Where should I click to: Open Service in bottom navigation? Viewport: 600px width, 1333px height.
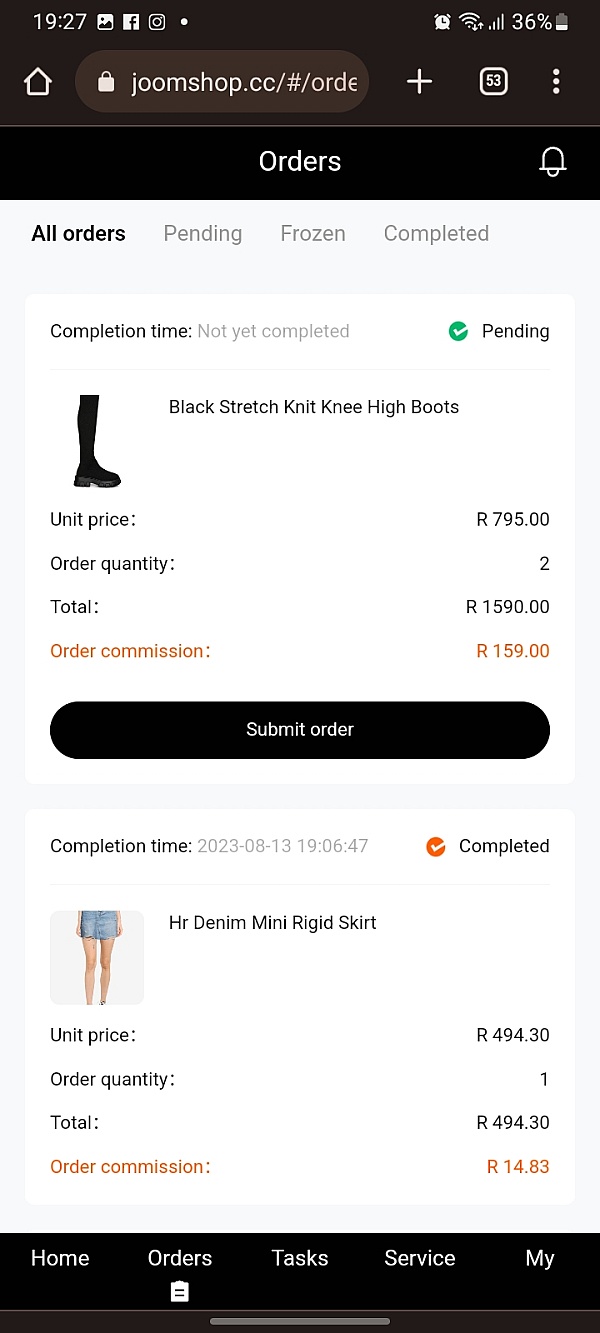pos(420,1258)
